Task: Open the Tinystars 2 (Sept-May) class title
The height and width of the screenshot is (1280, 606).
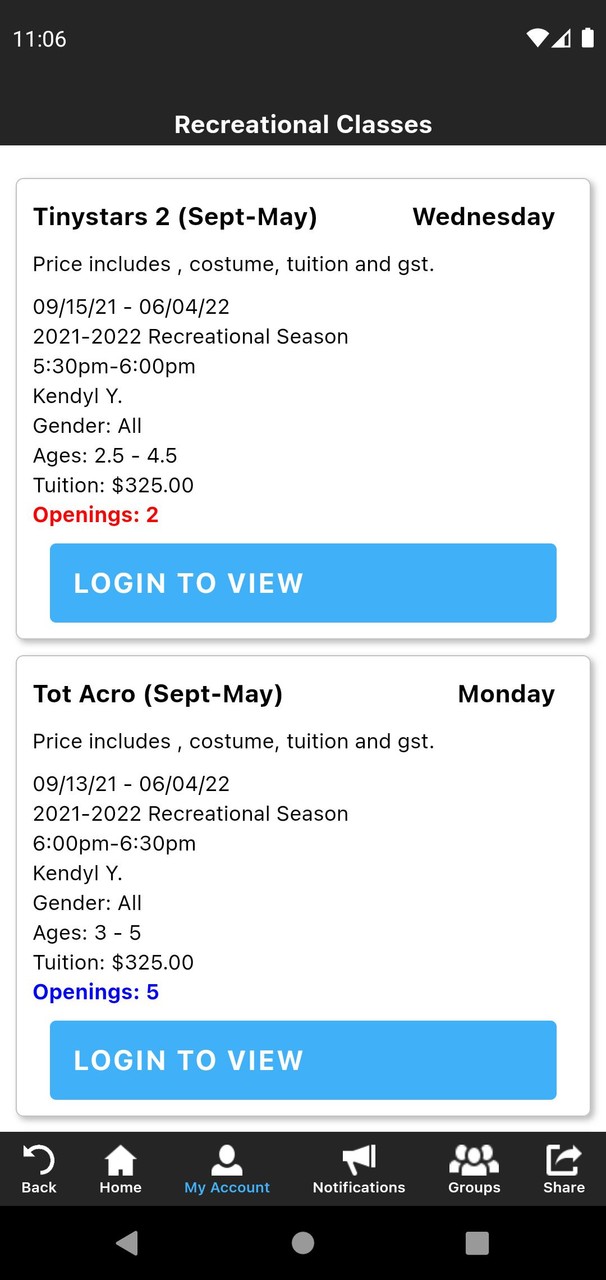Action: (175, 217)
